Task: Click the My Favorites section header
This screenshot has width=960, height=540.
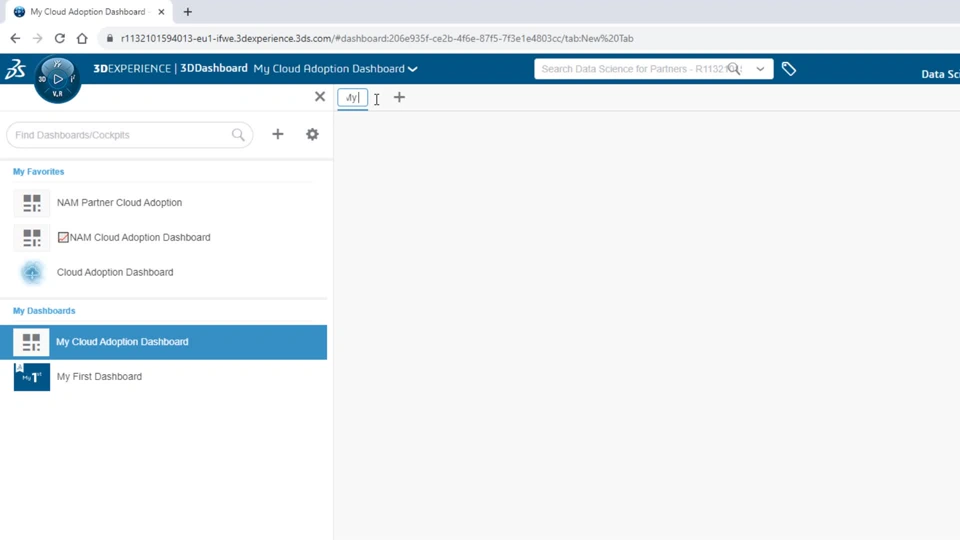Action: pyautogui.click(x=39, y=171)
